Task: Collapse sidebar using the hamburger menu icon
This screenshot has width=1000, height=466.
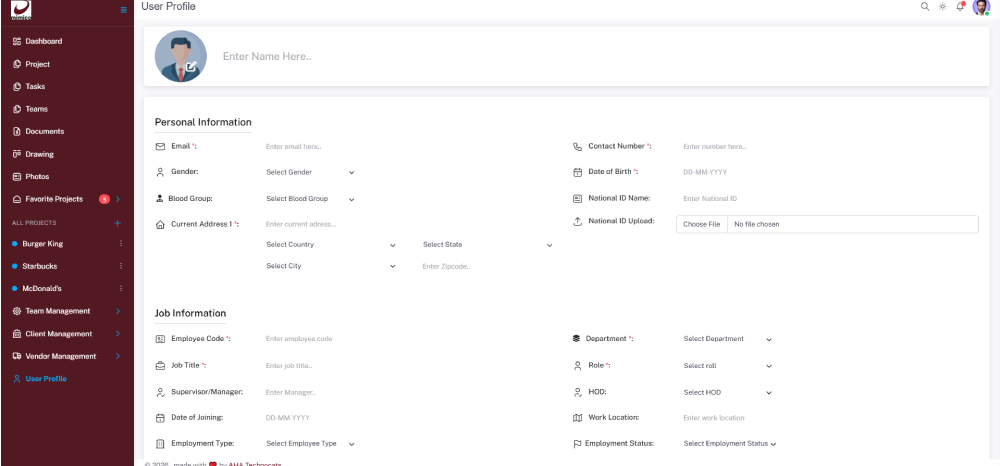Action: (124, 10)
